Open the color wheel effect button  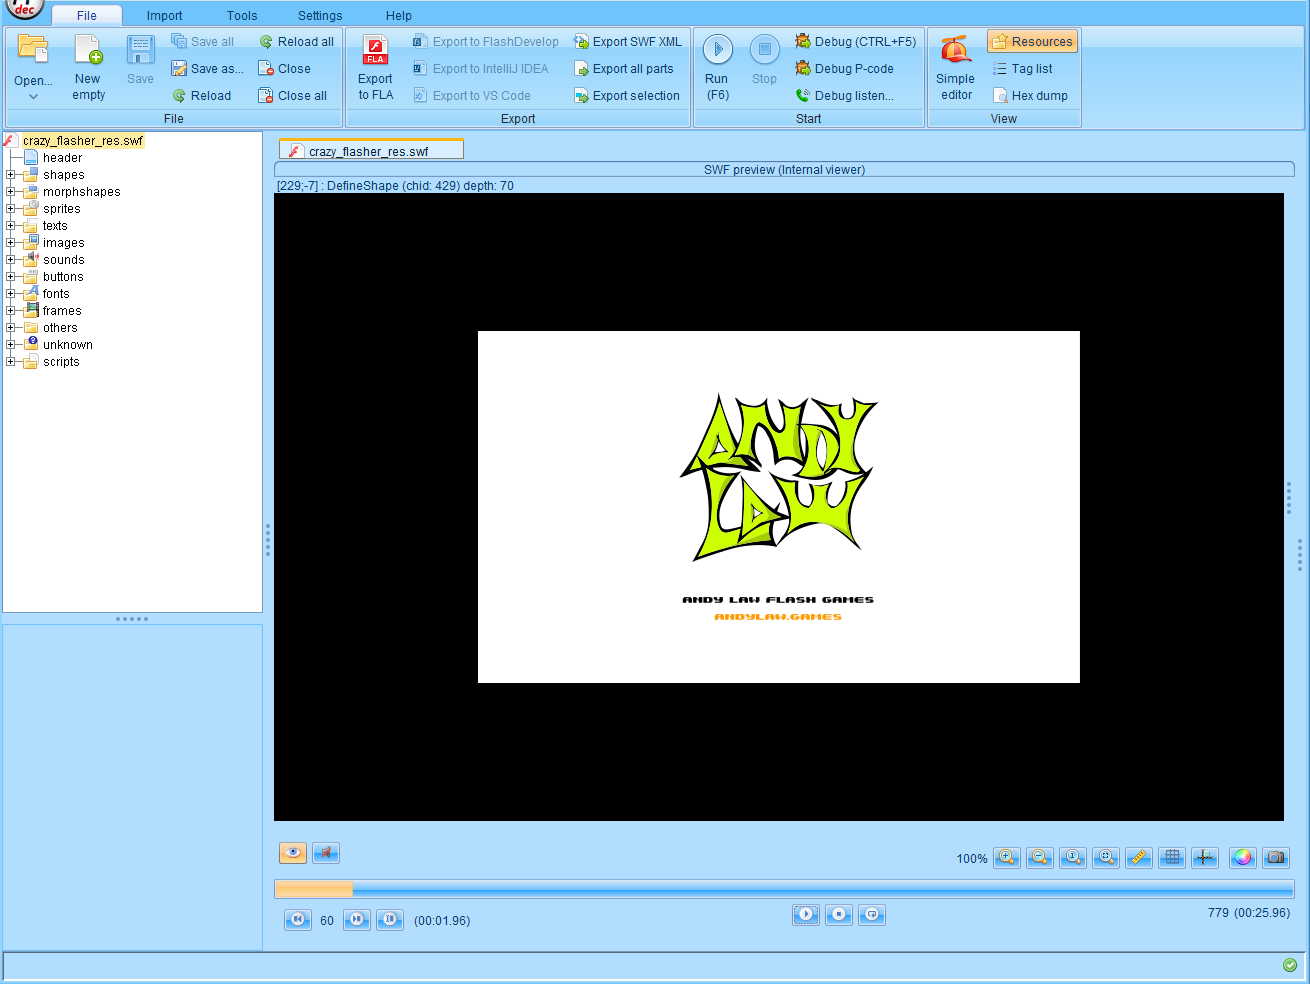pyautogui.click(x=1242, y=857)
